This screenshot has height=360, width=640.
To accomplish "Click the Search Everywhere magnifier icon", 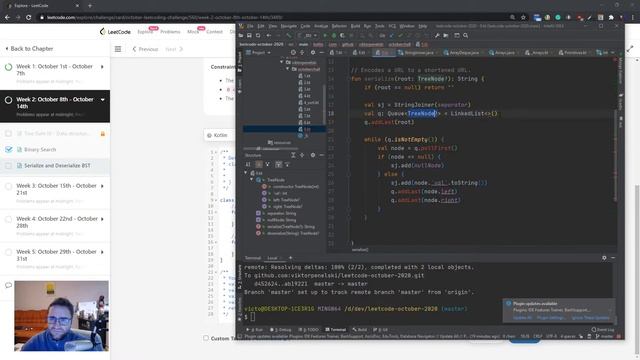I will point(466,36).
